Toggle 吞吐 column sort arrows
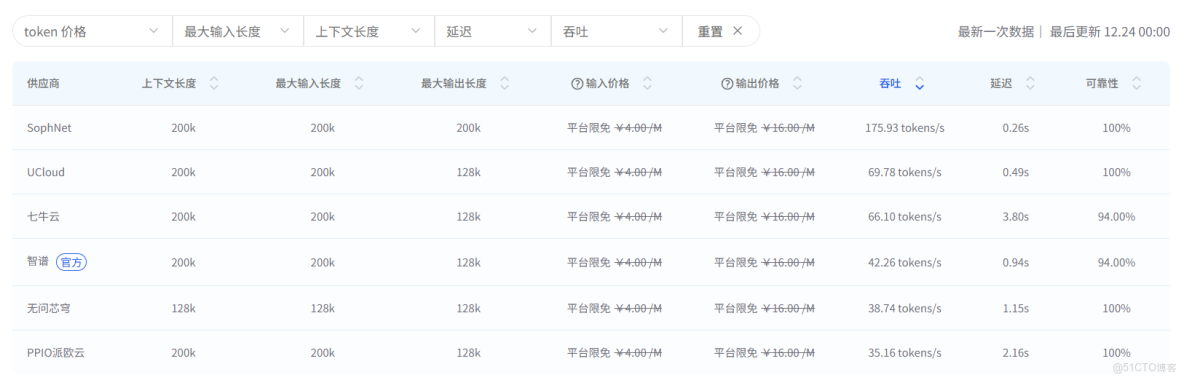The width and height of the screenshot is (1184, 380). pos(919,84)
